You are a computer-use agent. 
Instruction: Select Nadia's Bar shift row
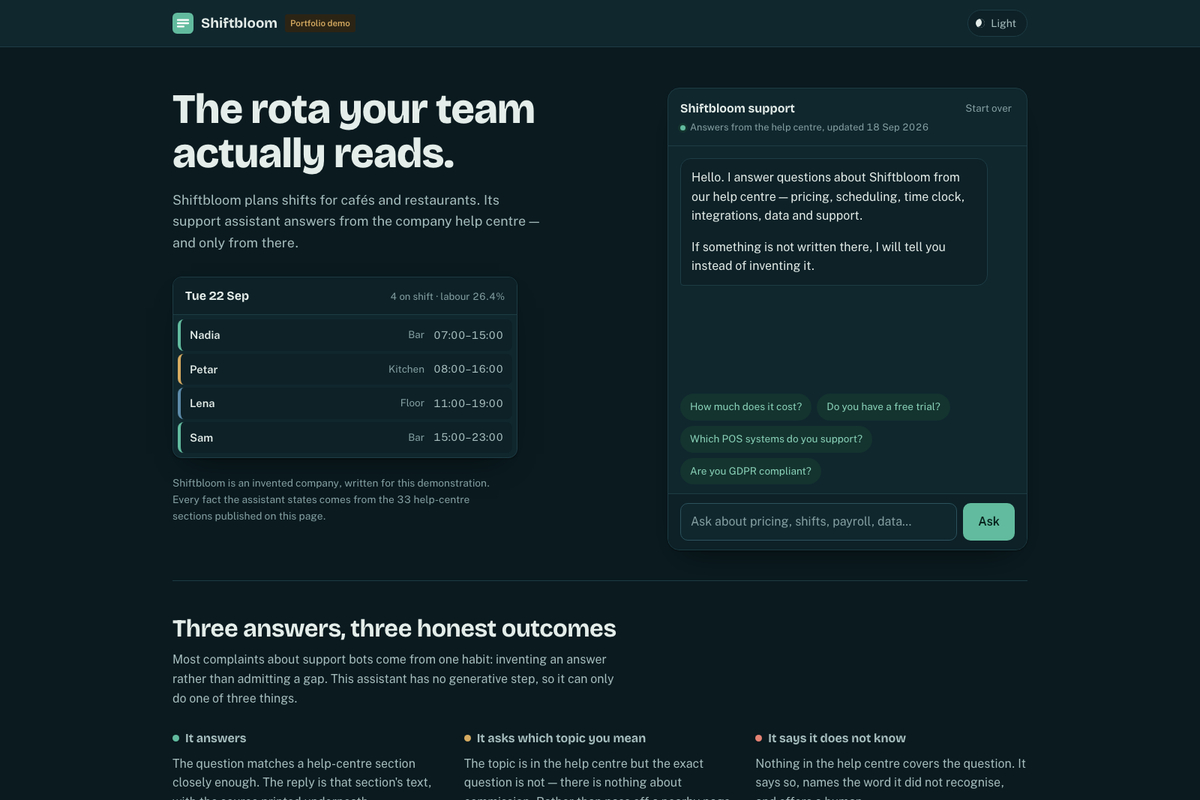coord(345,335)
